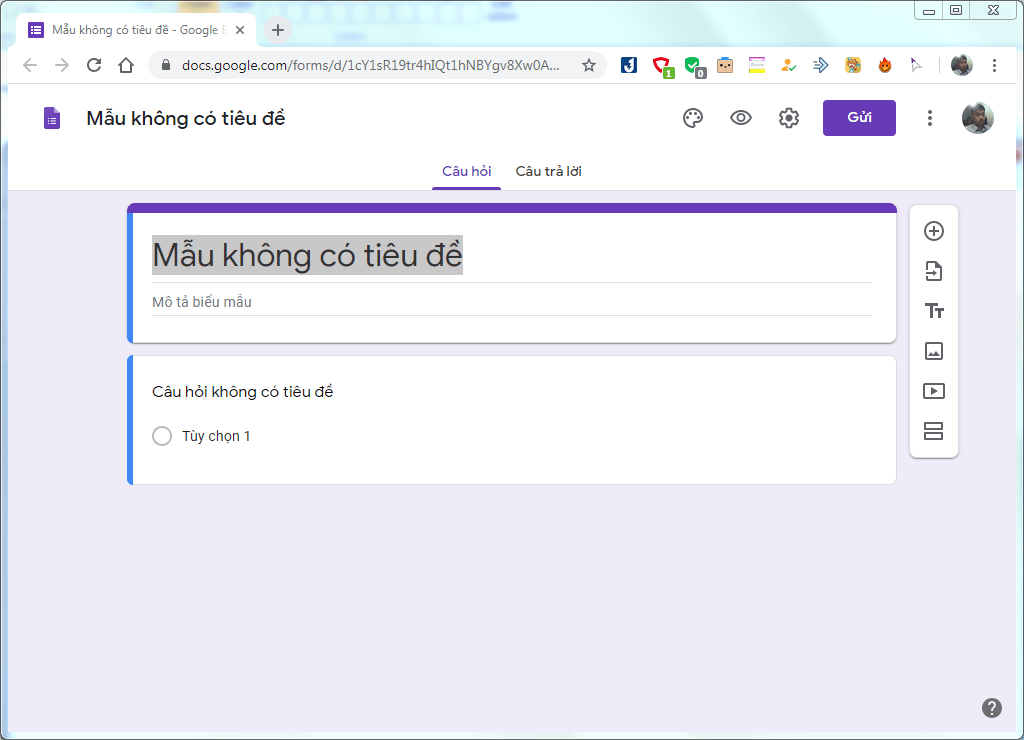Open form settings via gear icon
The height and width of the screenshot is (740, 1024).
(x=788, y=118)
